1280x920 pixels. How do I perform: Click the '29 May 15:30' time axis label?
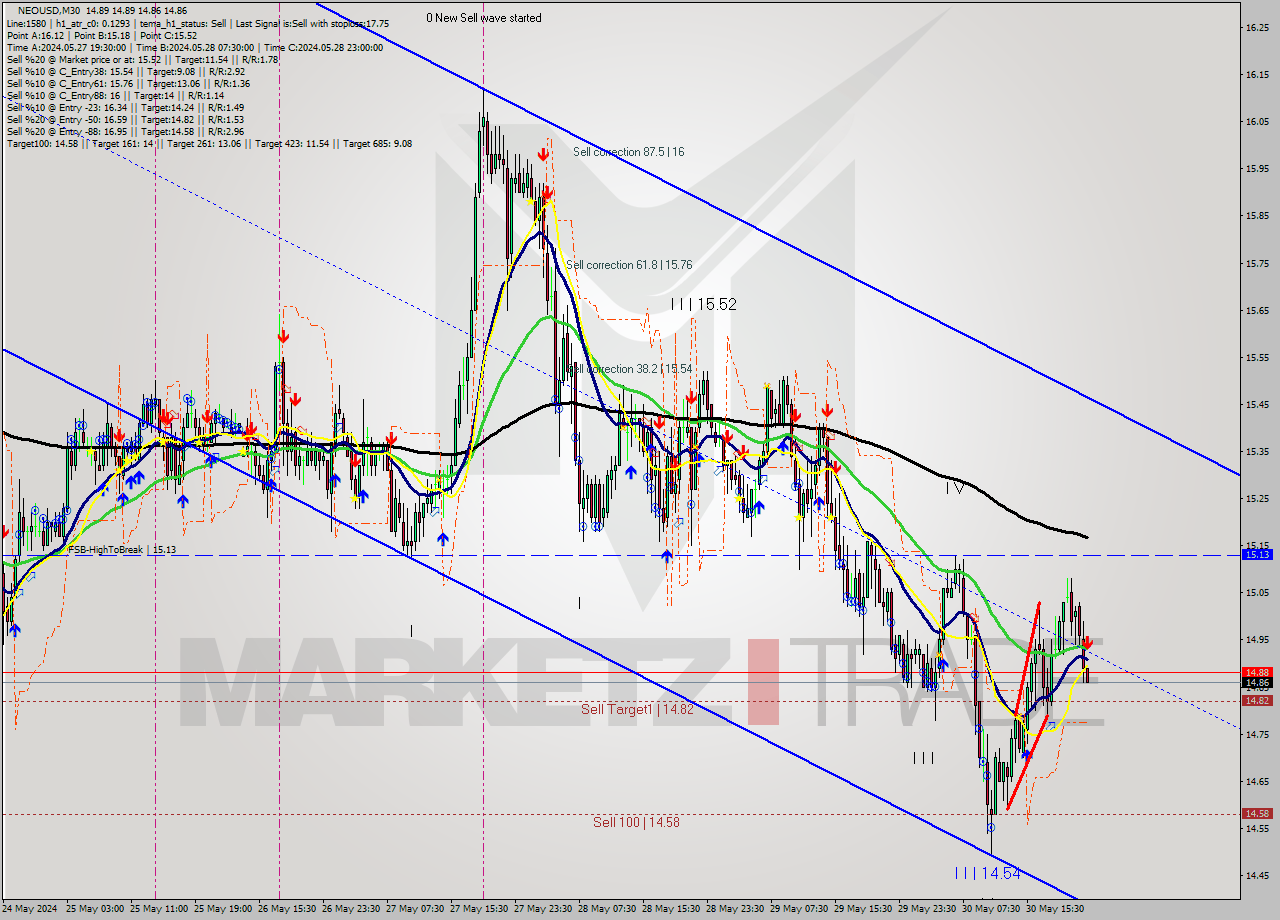pyautogui.click(x=863, y=909)
